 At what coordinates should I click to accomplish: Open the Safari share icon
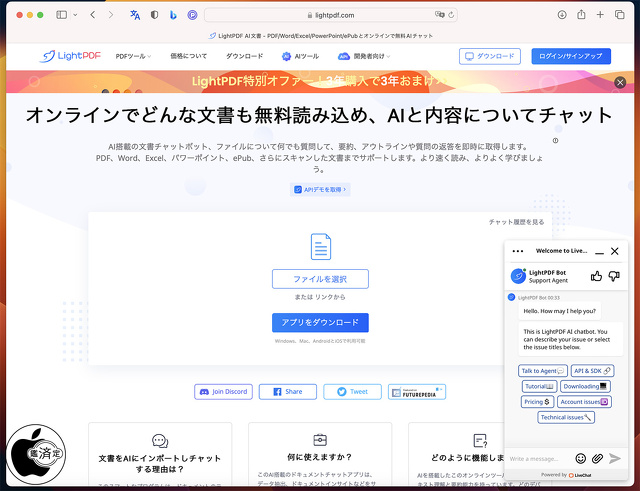pyautogui.click(x=581, y=15)
